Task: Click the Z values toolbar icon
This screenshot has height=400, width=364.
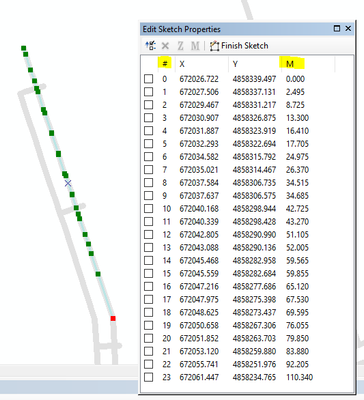Action: click(180, 46)
